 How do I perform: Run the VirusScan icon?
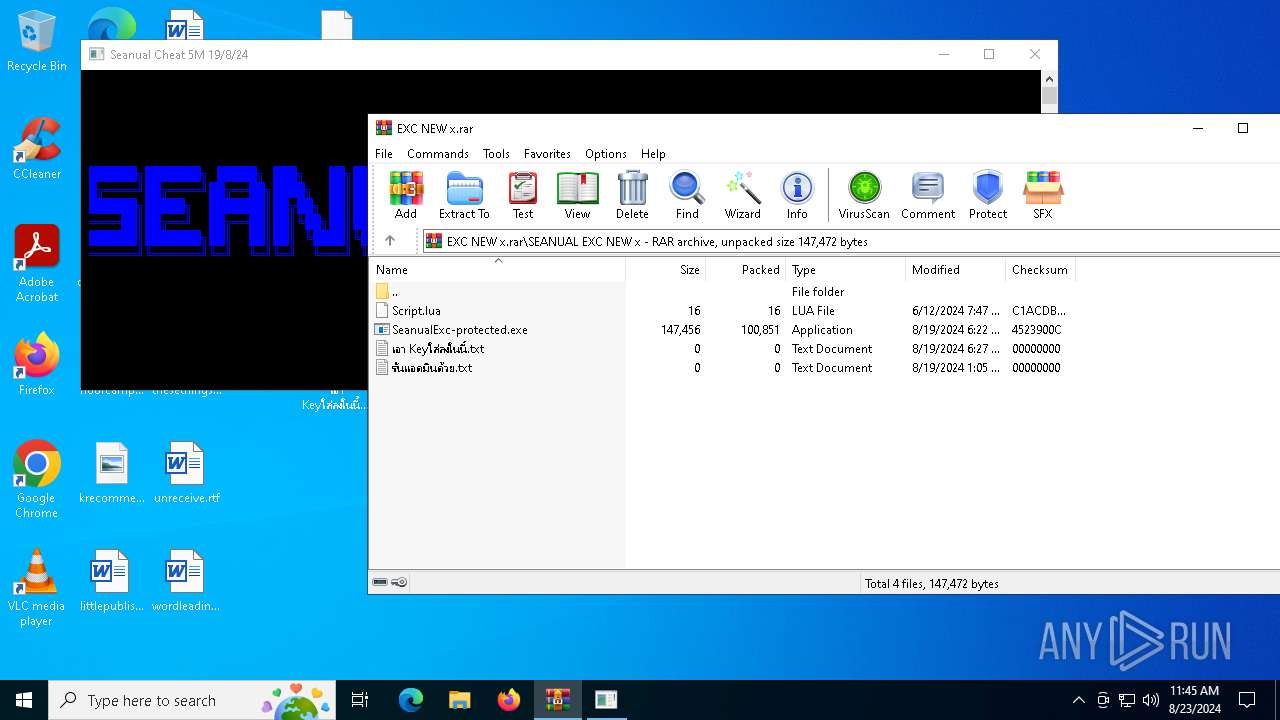[864, 195]
